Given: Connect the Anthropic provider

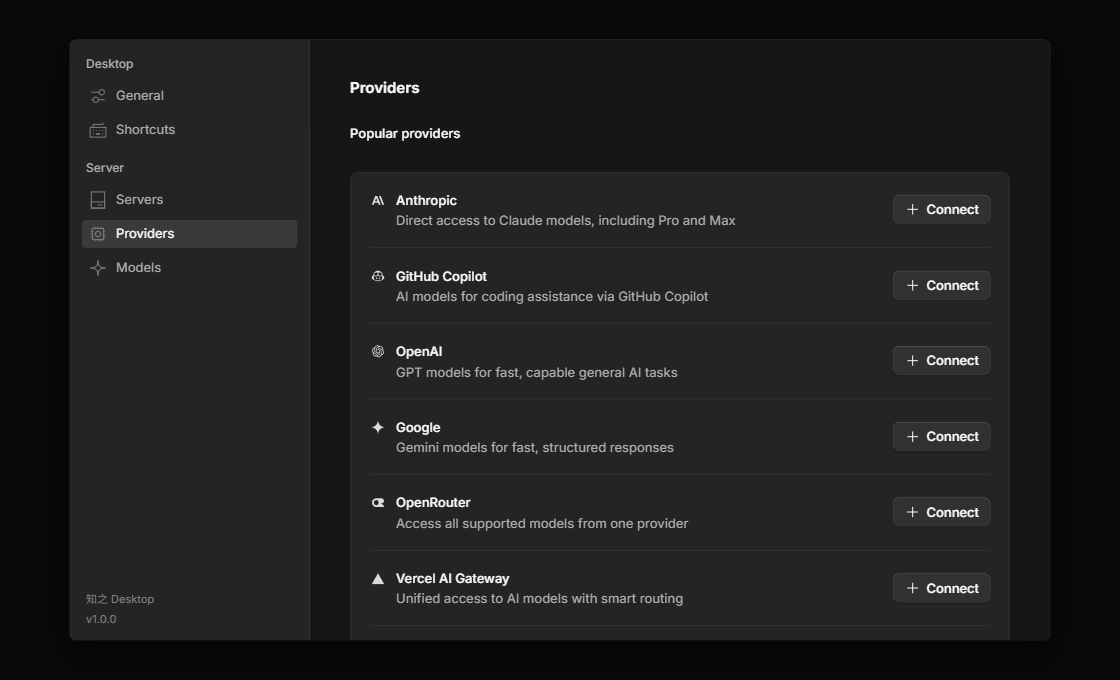Looking at the screenshot, I should pos(941,209).
